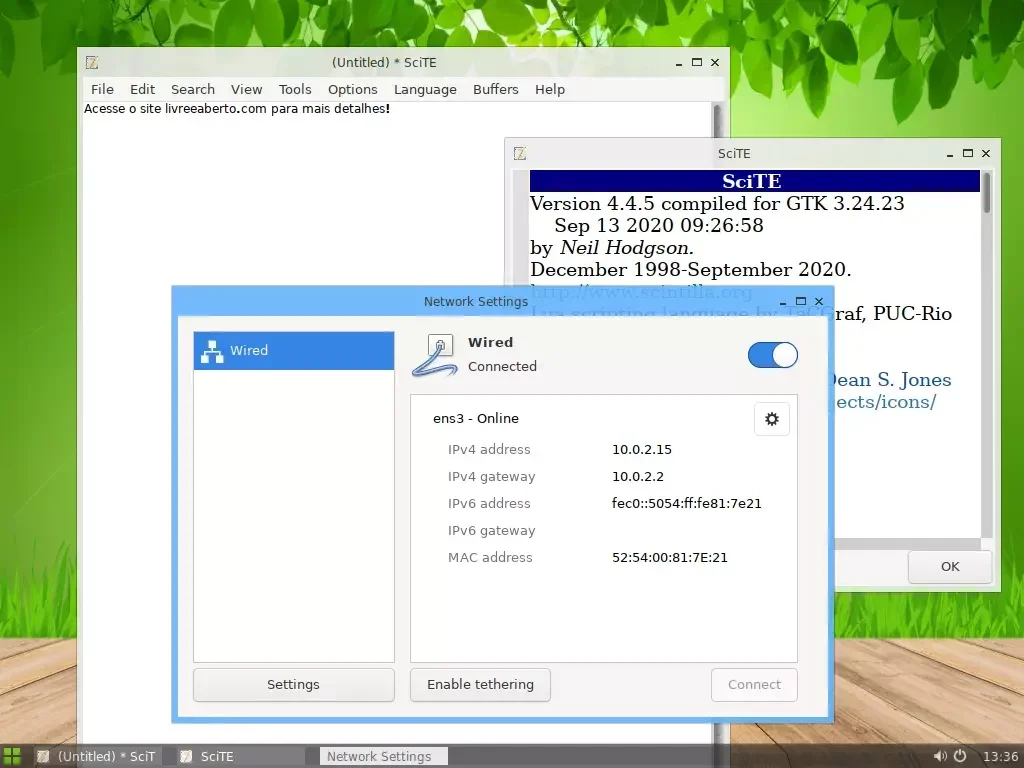
Task: Close the Network Settings window
Action: click(x=819, y=301)
